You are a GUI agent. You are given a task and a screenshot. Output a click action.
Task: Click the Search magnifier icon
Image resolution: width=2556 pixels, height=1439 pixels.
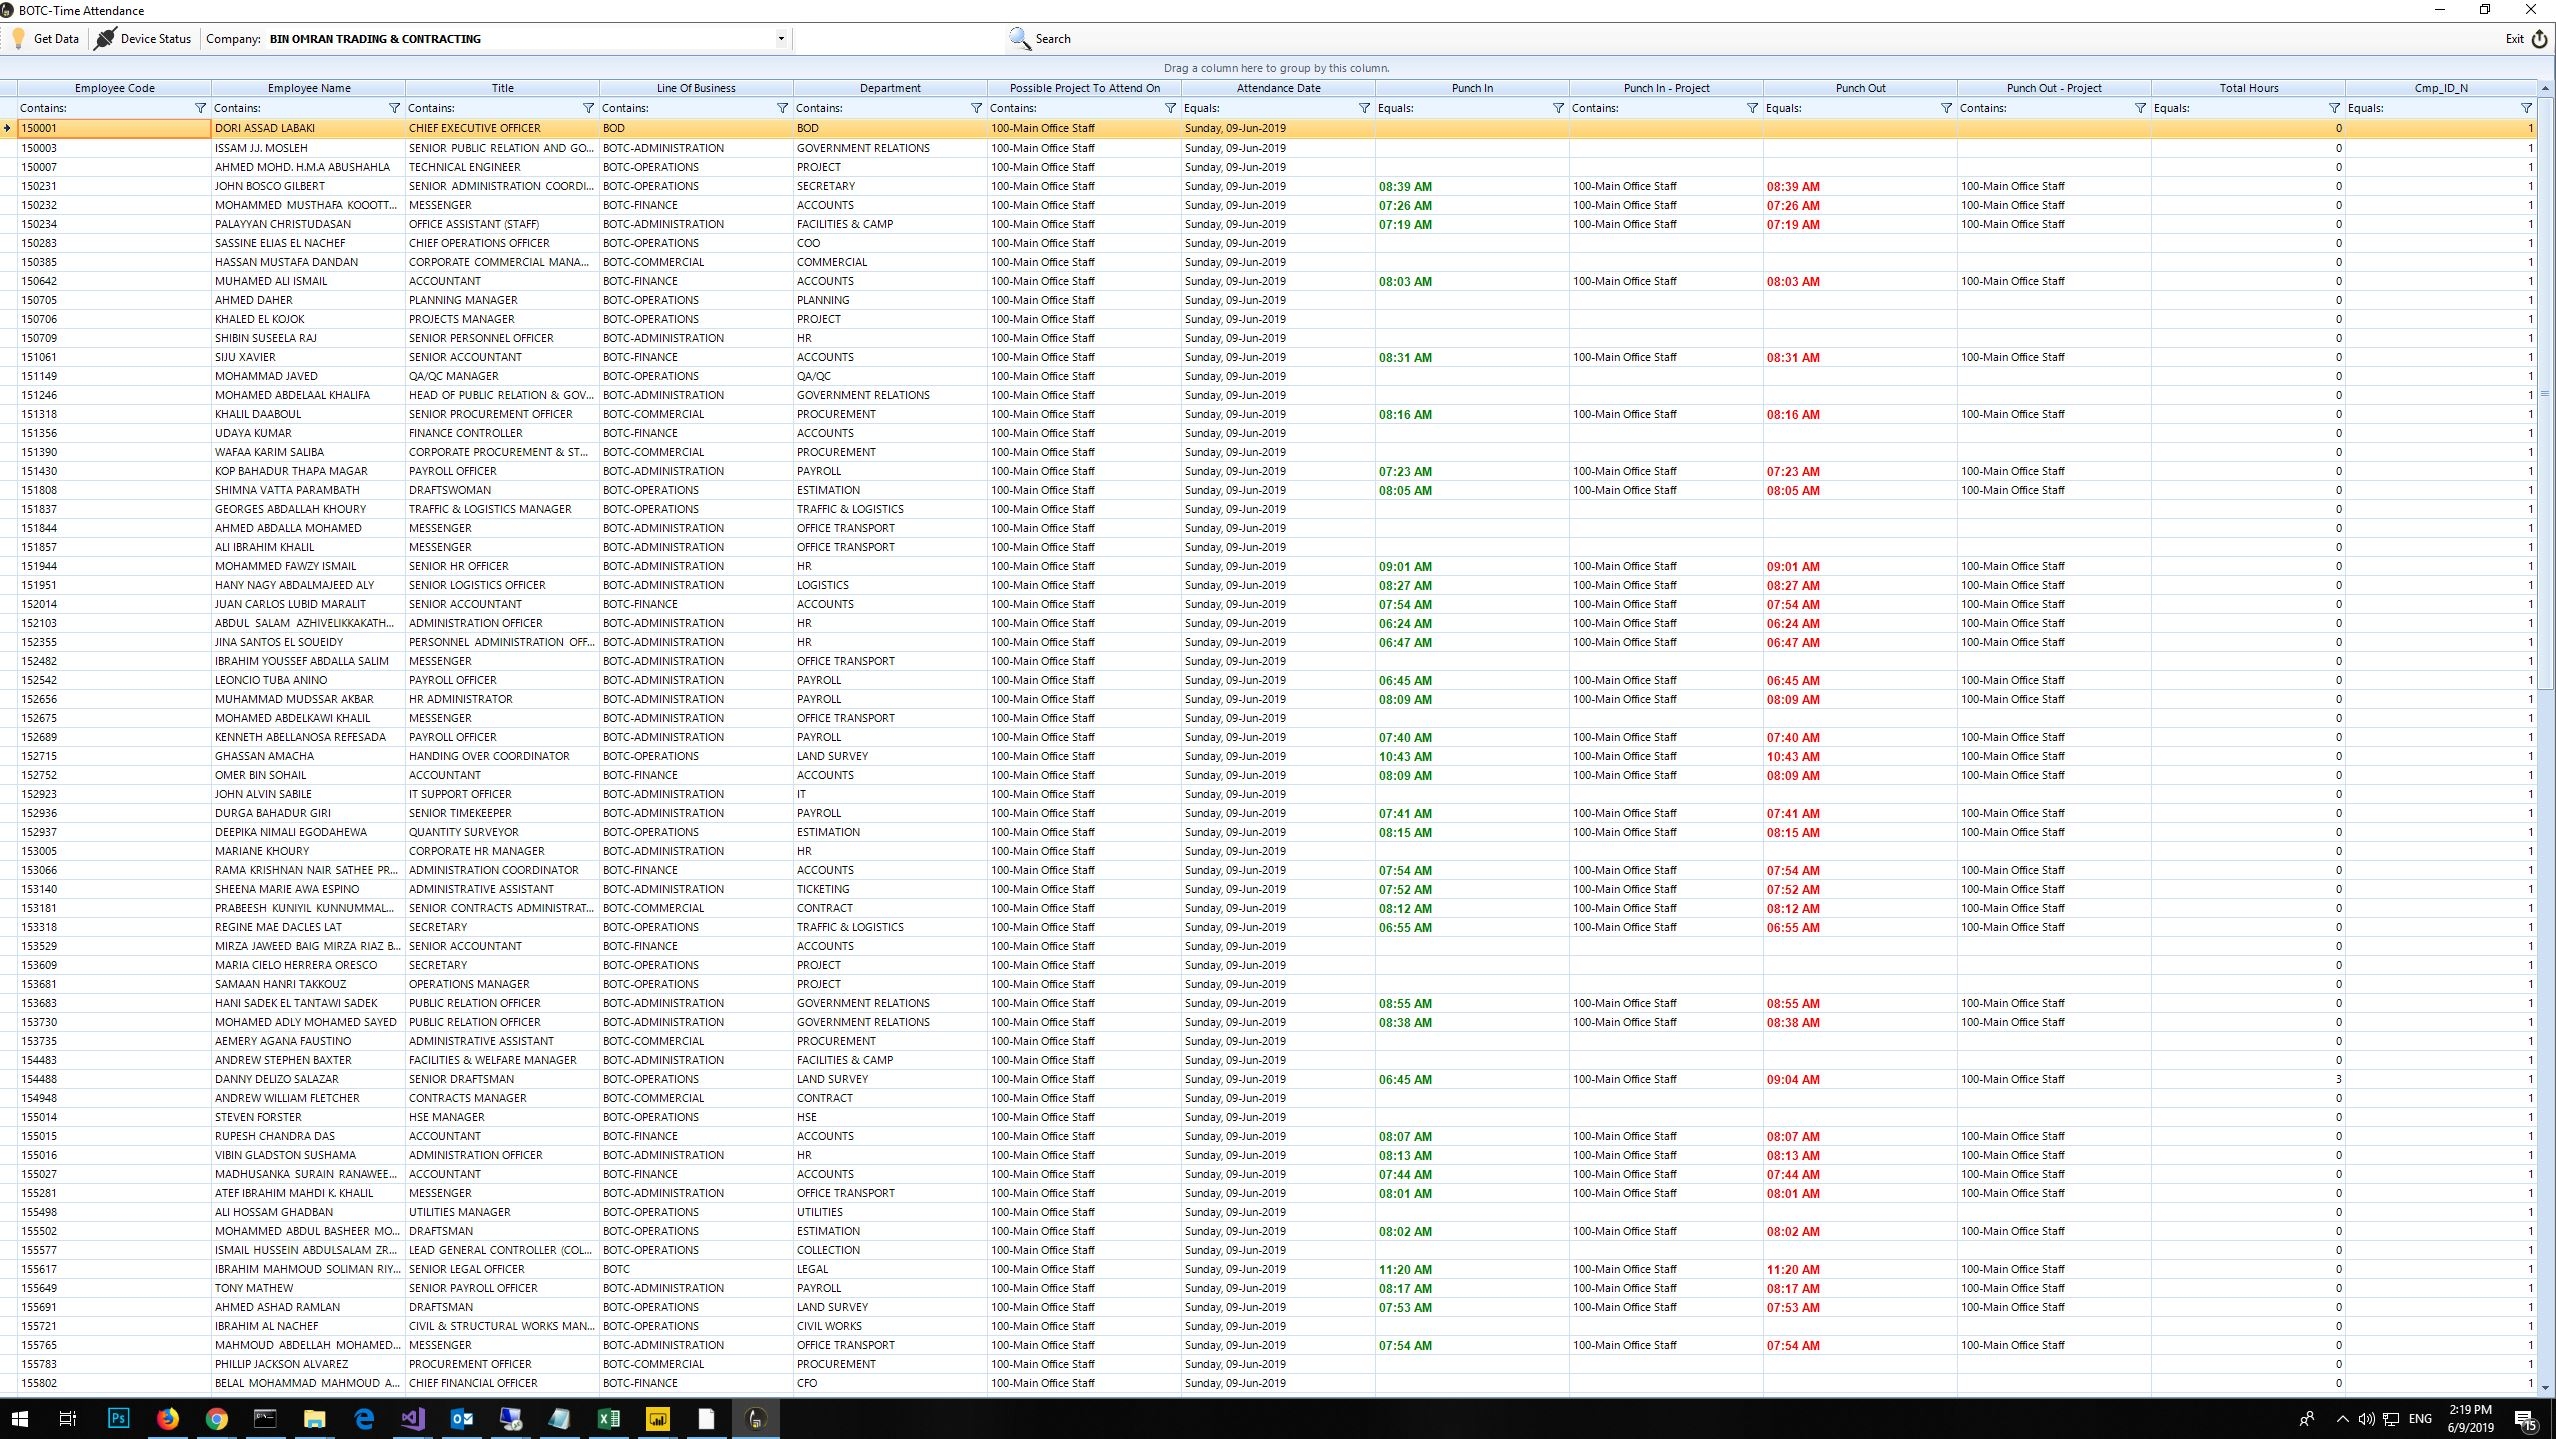coord(1019,39)
